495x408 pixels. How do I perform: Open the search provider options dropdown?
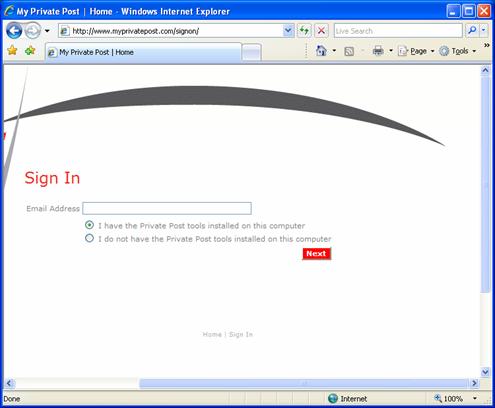pyautogui.click(x=484, y=31)
